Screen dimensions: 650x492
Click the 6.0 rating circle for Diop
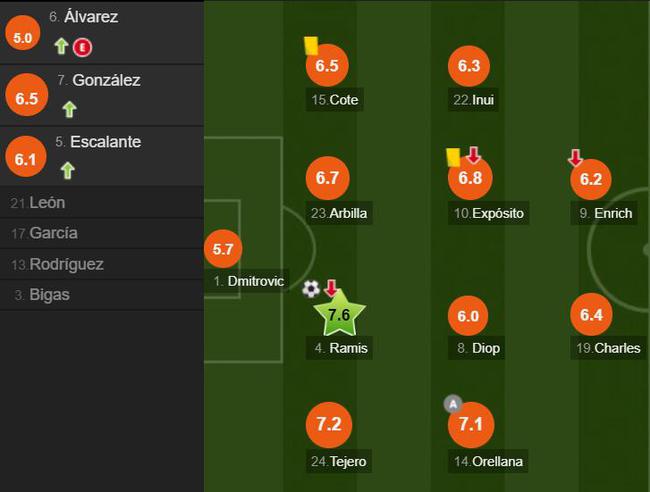[x=468, y=315]
